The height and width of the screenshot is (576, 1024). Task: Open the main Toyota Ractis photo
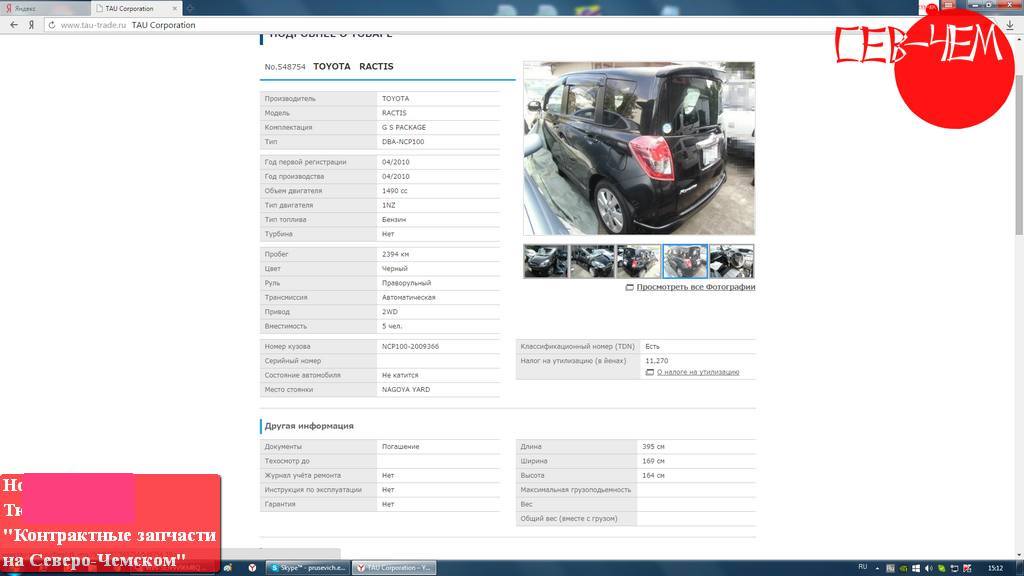coord(639,148)
